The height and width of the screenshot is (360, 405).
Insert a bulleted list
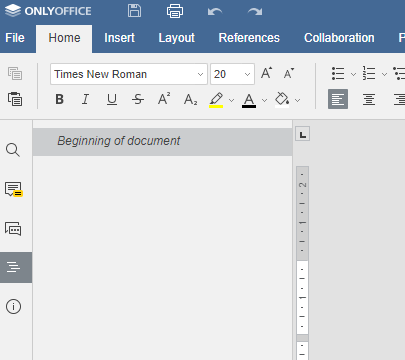point(338,73)
